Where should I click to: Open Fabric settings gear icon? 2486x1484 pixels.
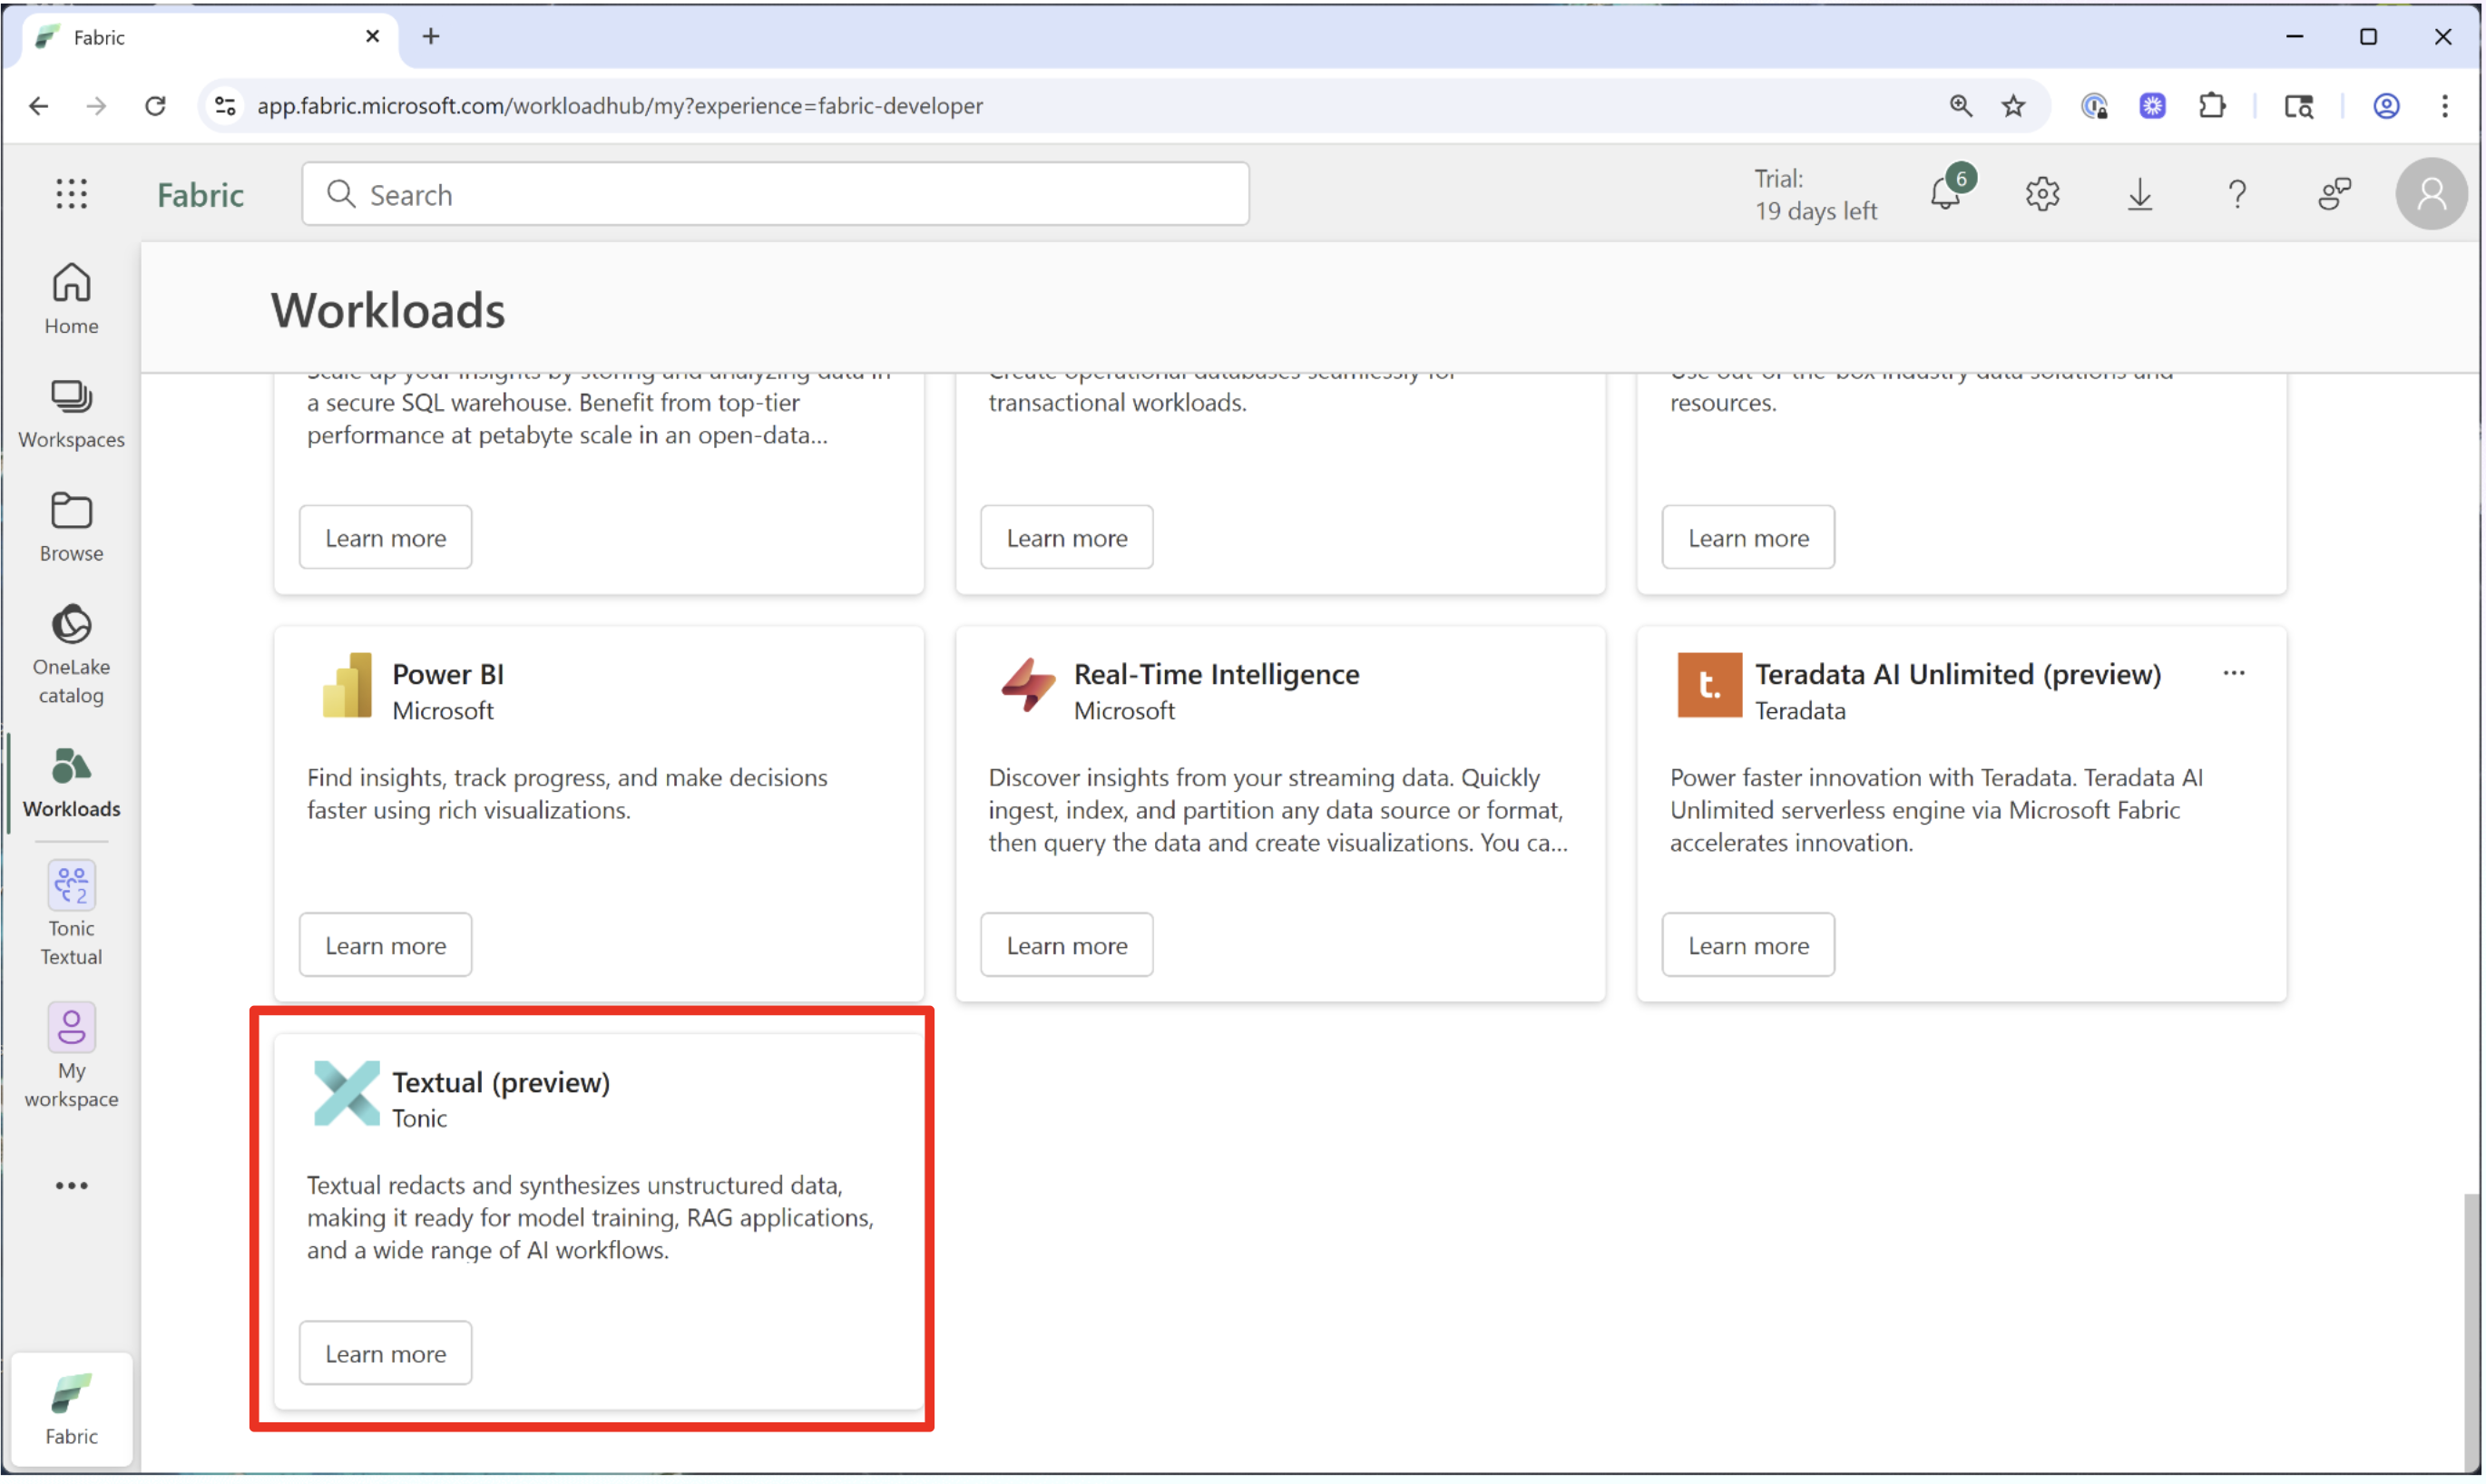(2042, 194)
